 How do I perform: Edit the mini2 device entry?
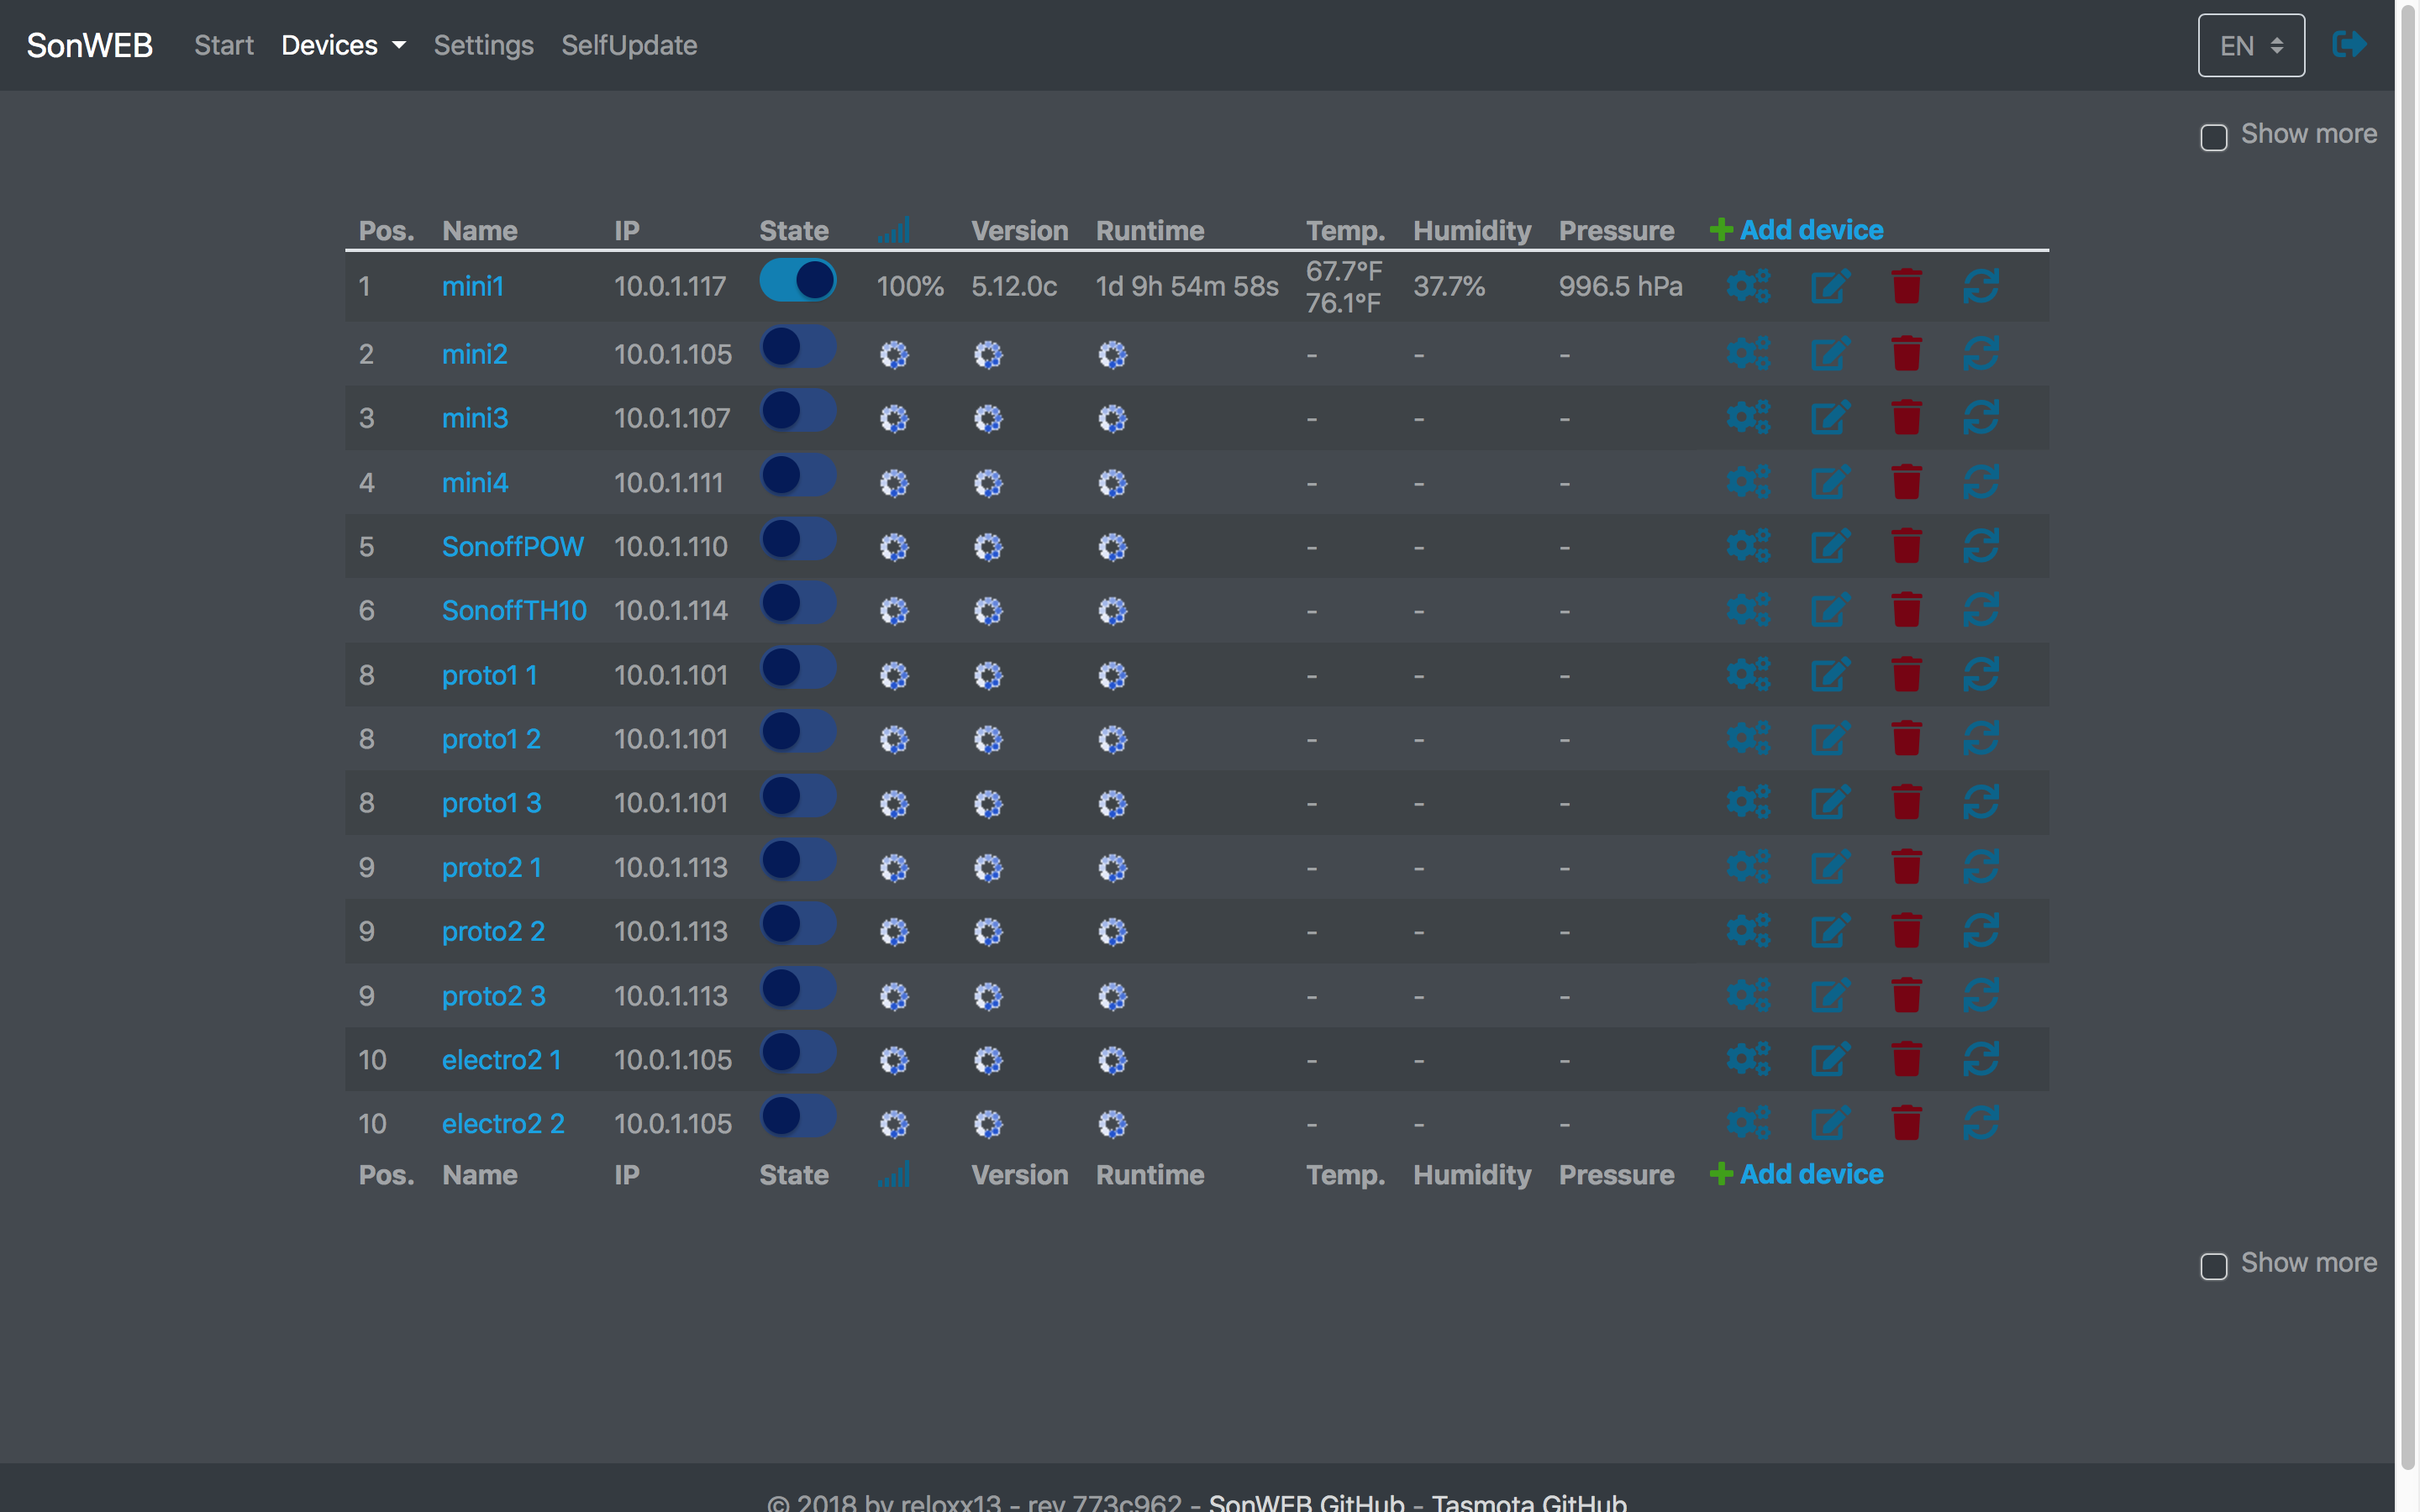pyautogui.click(x=1830, y=352)
